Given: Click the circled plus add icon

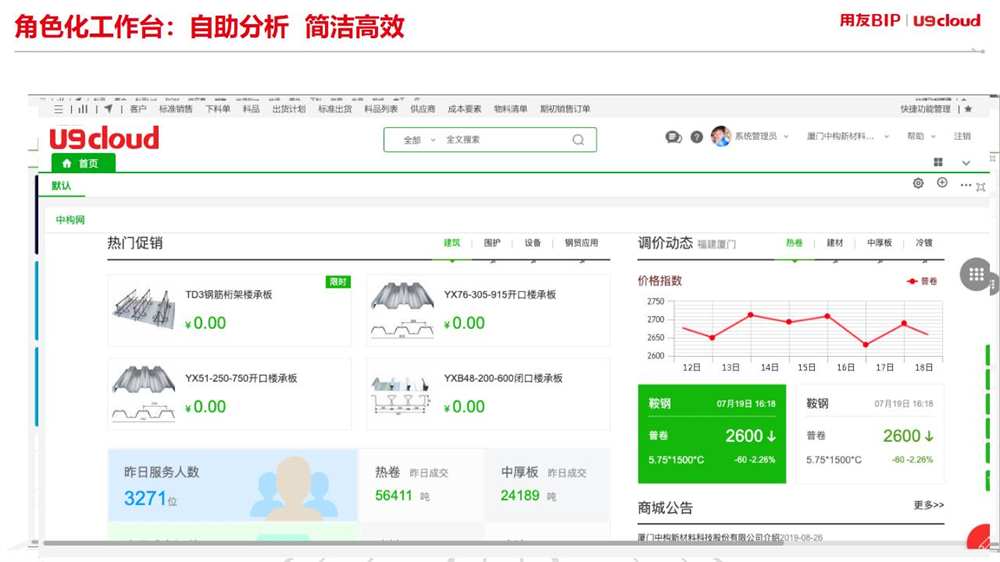Looking at the screenshot, I should click(942, 182).
